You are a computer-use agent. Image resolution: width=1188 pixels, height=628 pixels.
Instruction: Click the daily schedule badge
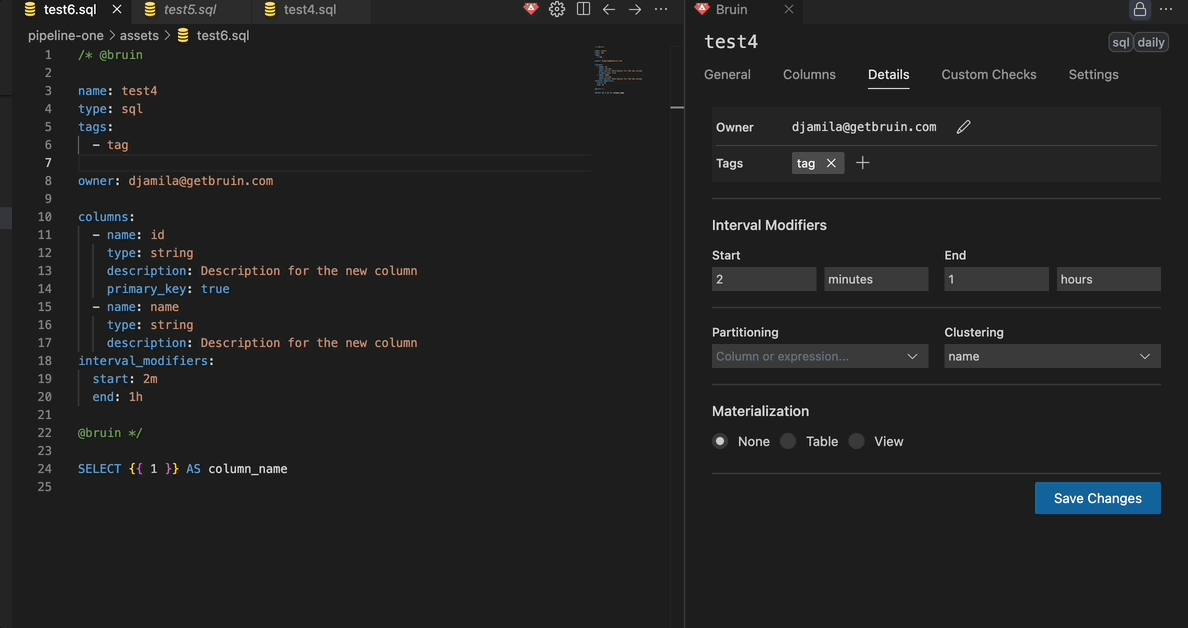[x=1151, y=42]
